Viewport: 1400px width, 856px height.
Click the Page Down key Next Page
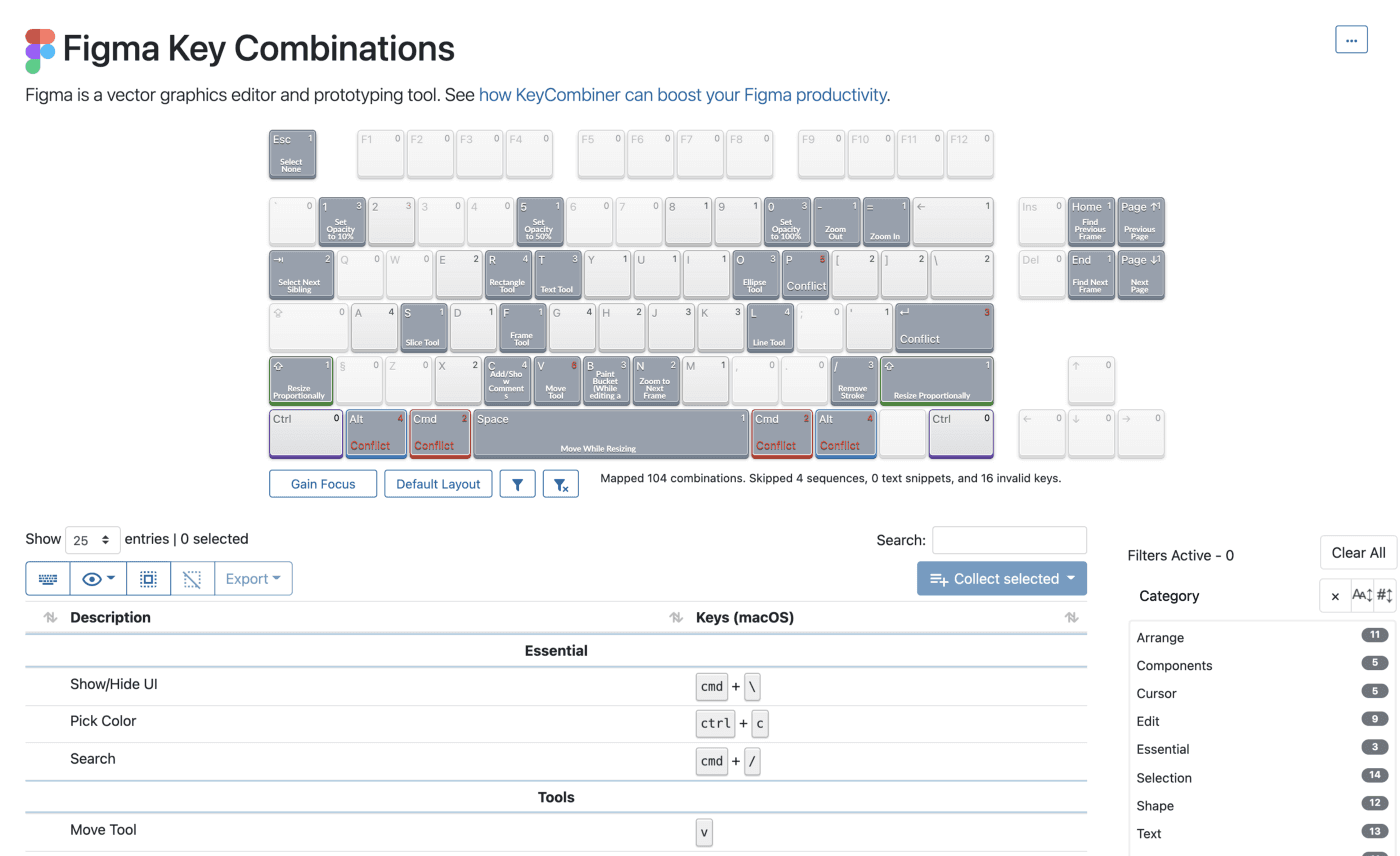[1141, 274]
